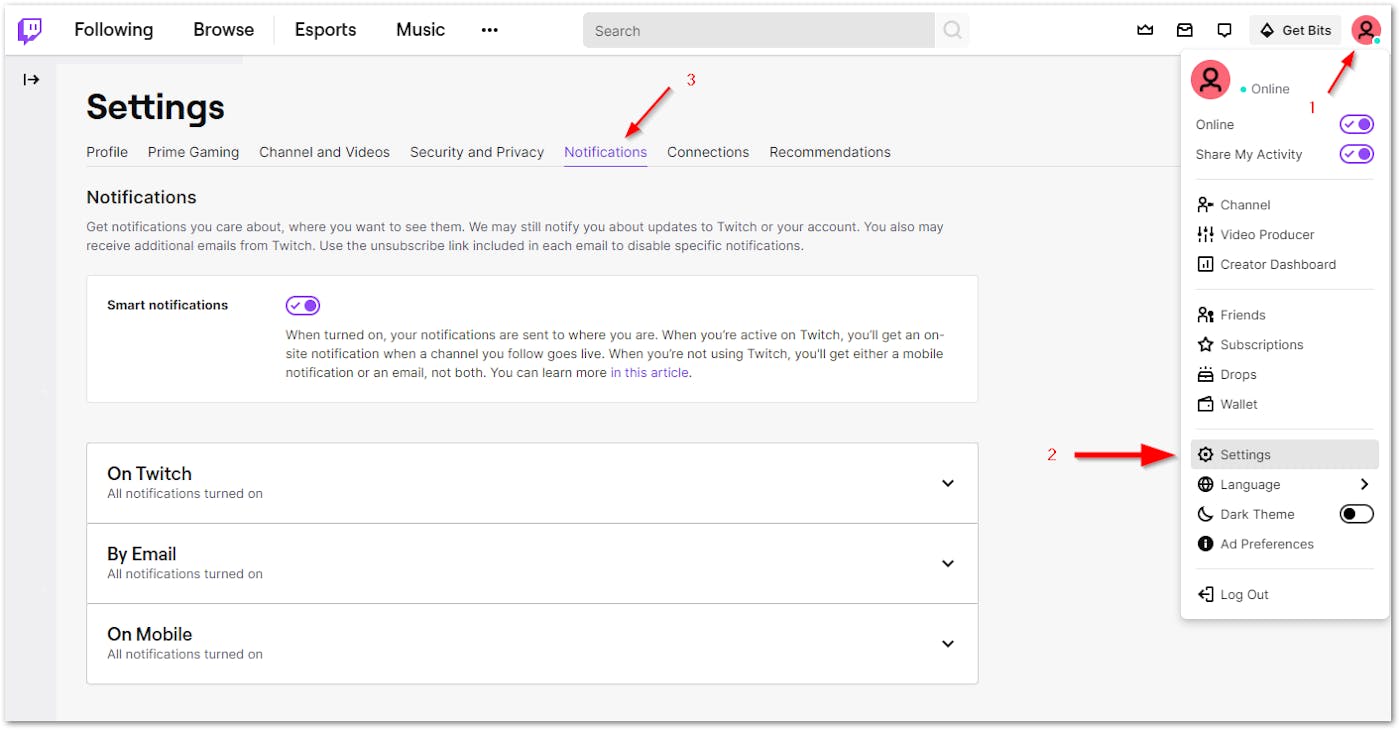Click the Get Bits button
Image resolution: width=1400 pixels, height=730 pixels.
[1295, 30]
